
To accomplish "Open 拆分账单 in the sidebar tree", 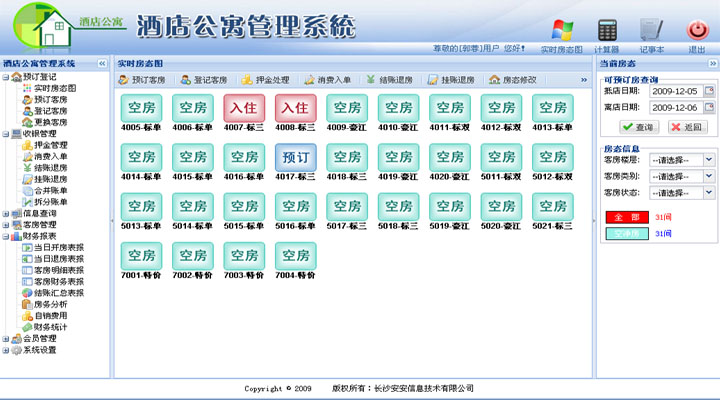I will coord(51,202).
